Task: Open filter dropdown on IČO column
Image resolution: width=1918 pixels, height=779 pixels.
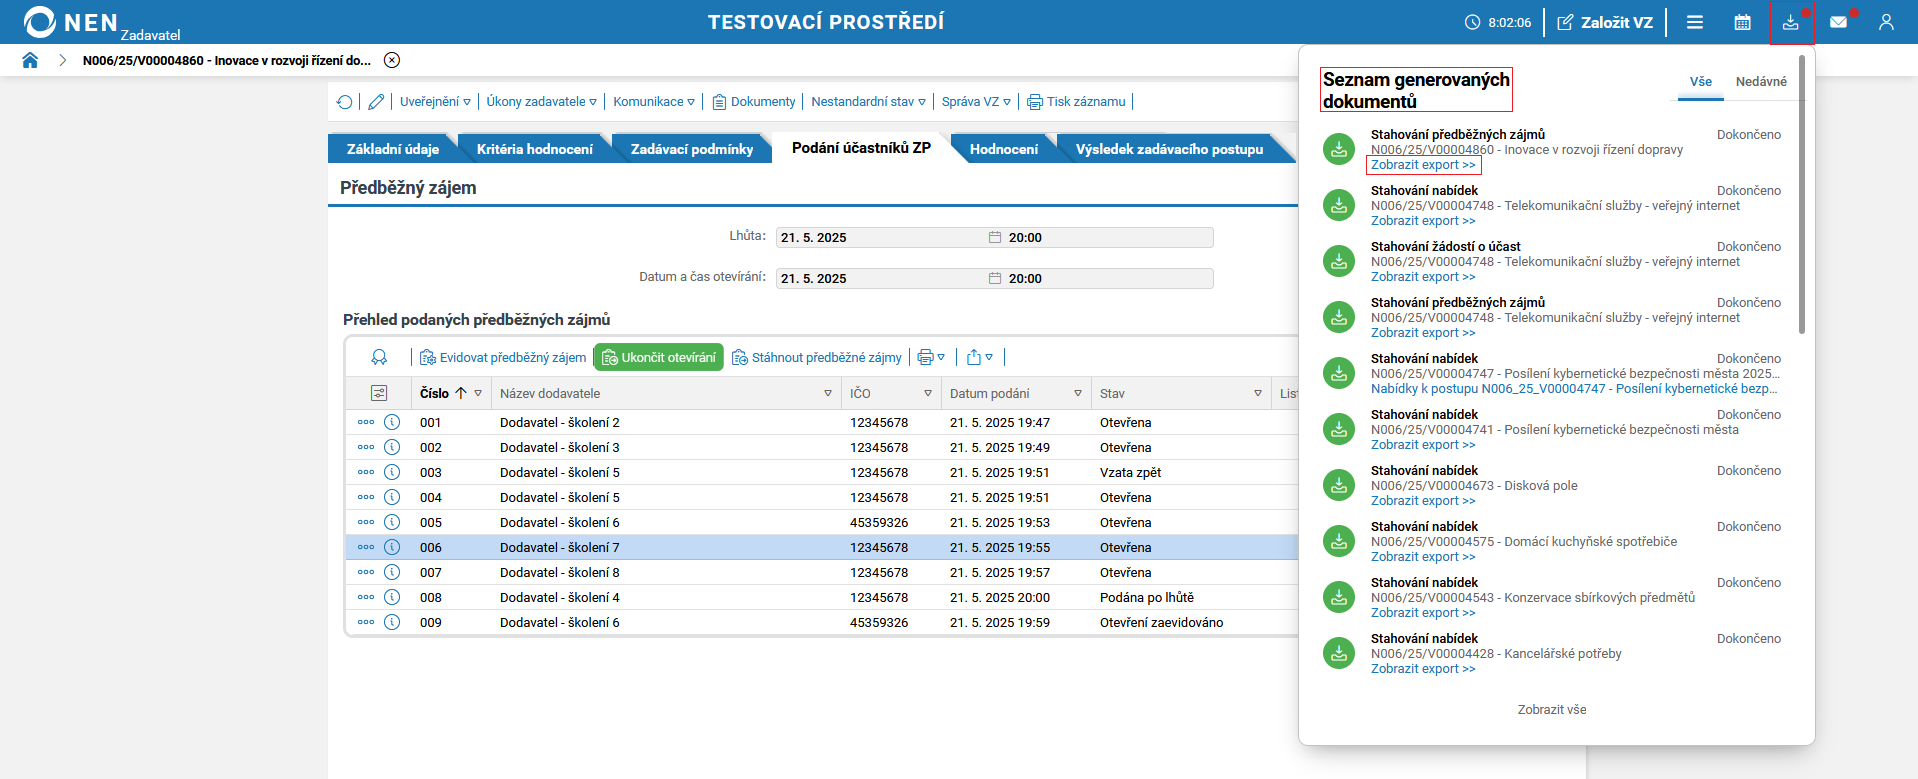Action: pyautogui.click(x=928, y=393)
